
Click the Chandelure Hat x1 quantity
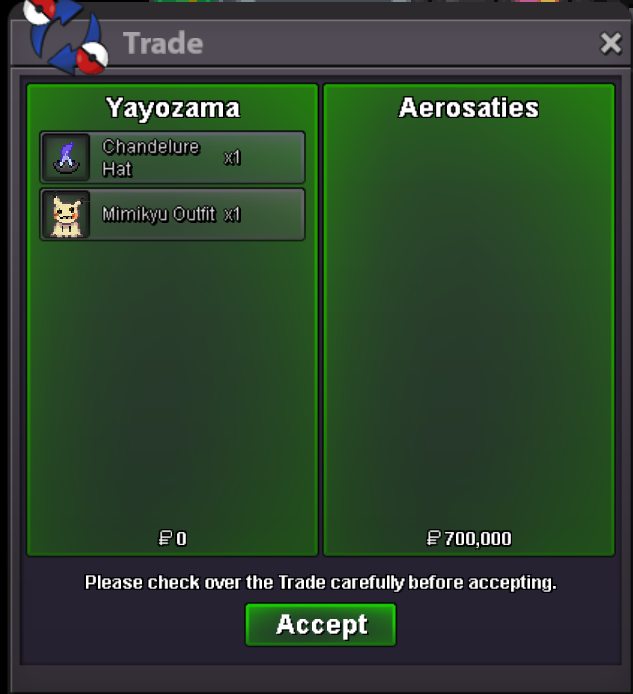(232, 158)
